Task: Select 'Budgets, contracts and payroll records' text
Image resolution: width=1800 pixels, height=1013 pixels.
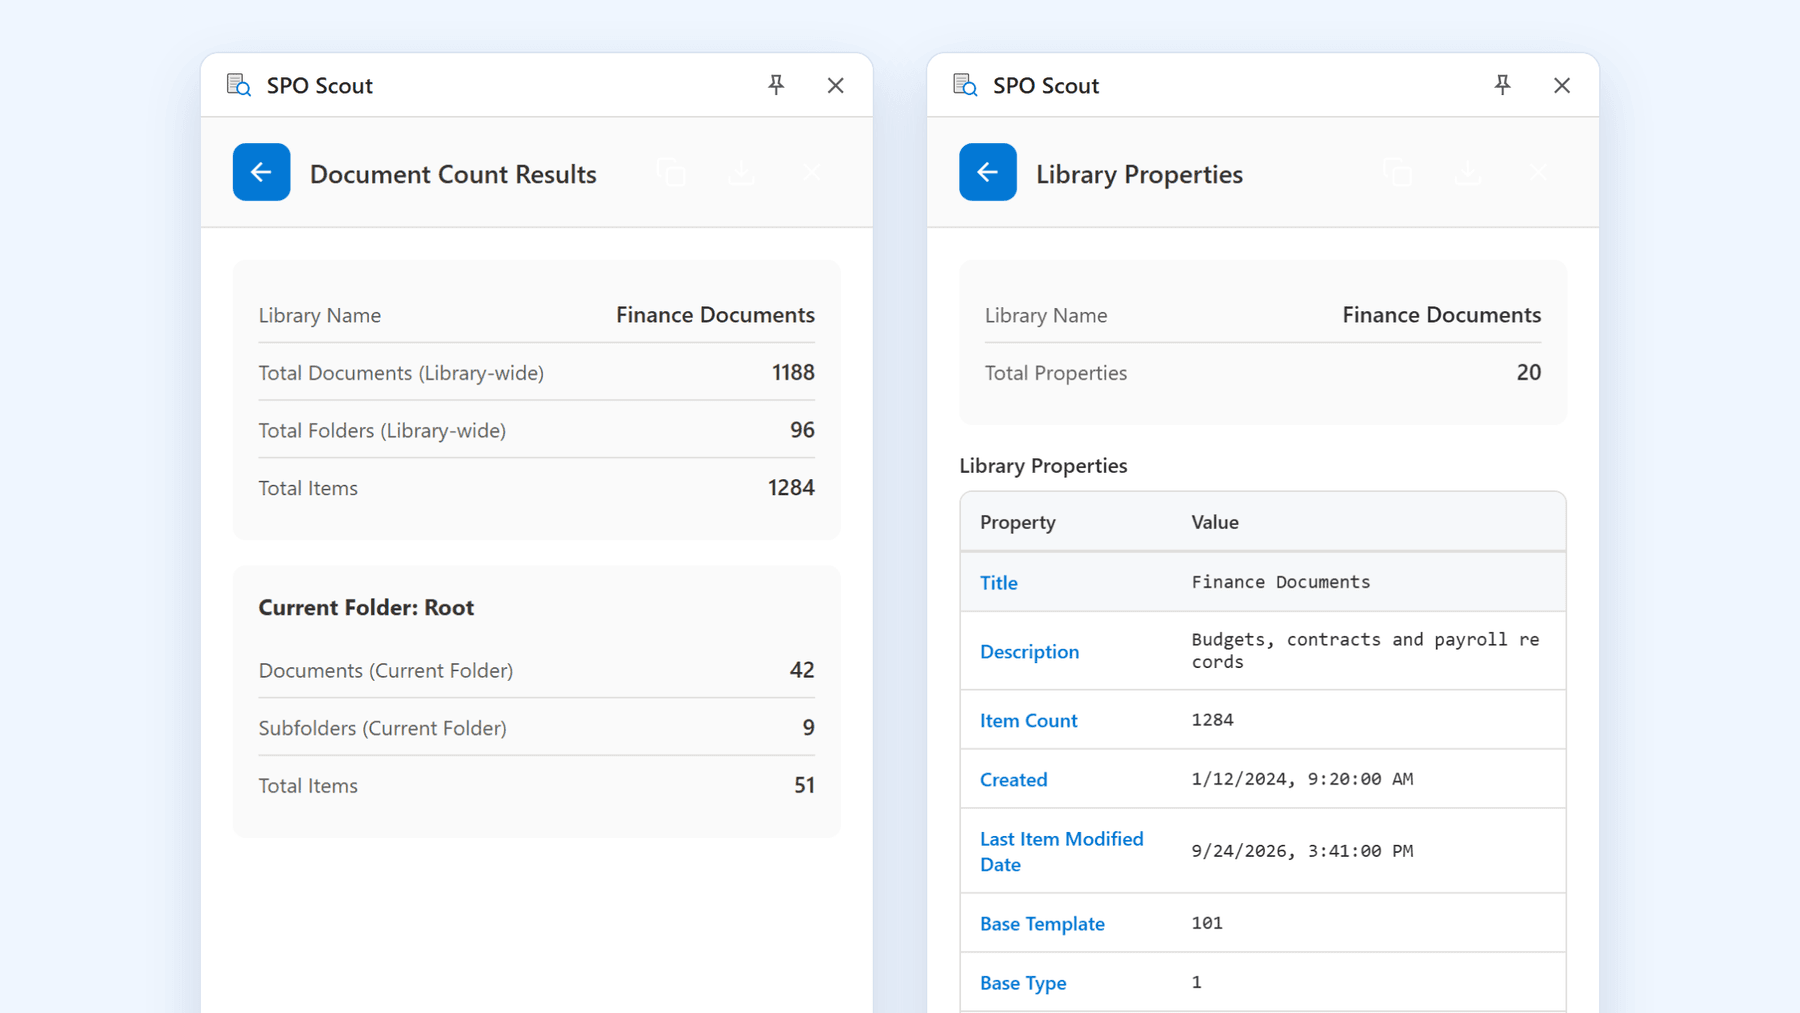Action: click(x=1365, y=651)
